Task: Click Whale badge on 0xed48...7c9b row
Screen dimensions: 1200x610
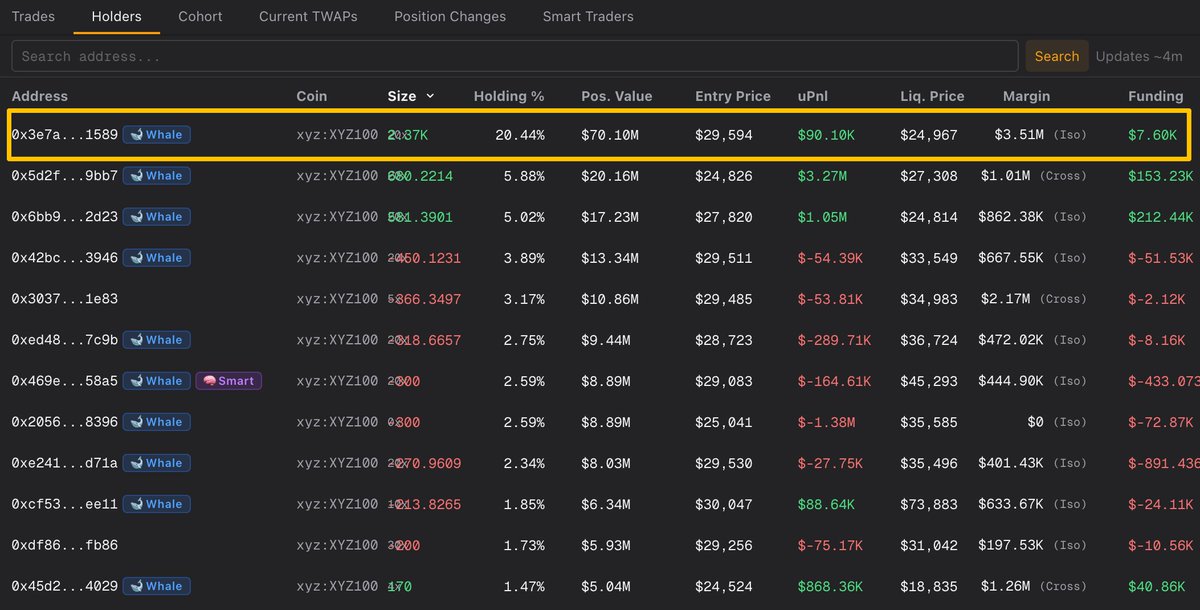Action: tap(157, 339)
